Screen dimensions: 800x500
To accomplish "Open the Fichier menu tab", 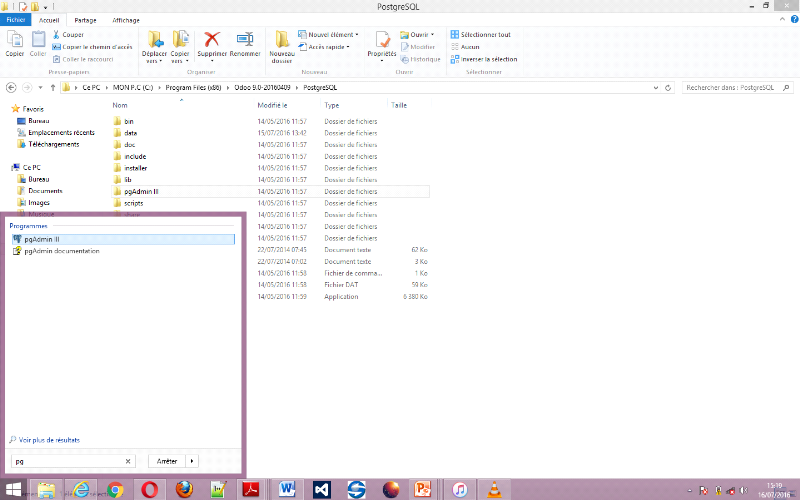I will click(x=16, y=20).
